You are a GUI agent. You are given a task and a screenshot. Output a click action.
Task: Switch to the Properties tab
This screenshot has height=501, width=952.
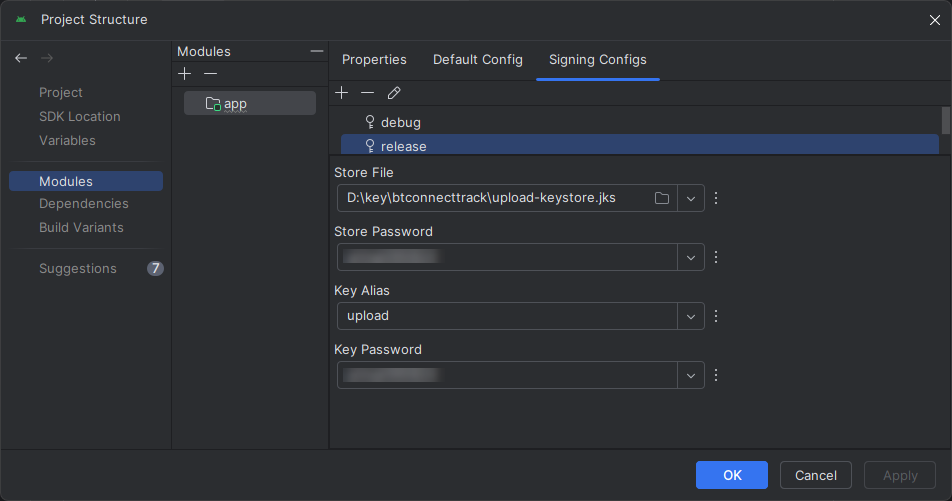tap(374, 60)
